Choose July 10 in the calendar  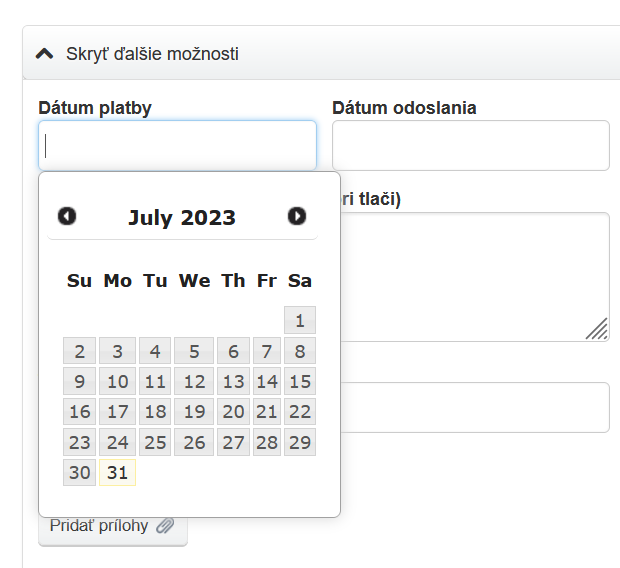pyautogui.click(x=118, y=381)
